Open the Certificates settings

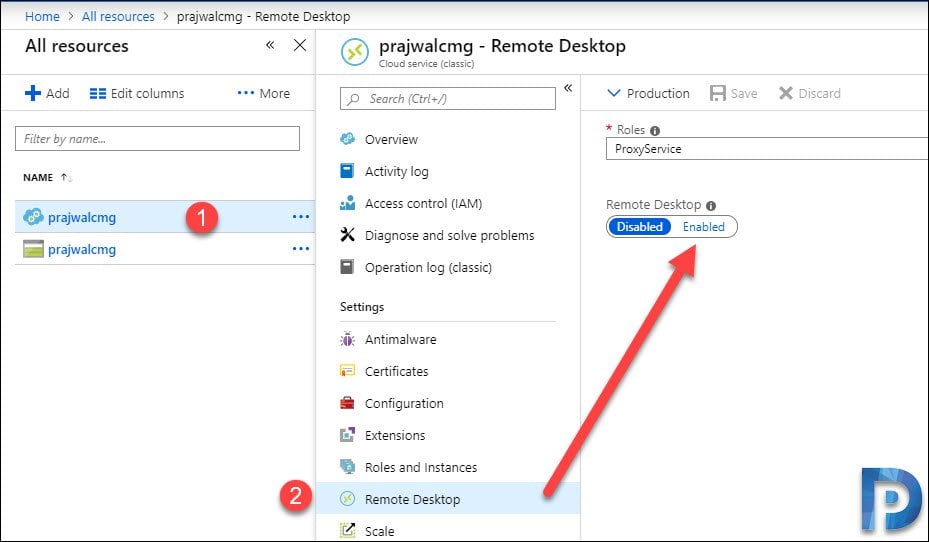pyautogui.click(x=396, y=371)
